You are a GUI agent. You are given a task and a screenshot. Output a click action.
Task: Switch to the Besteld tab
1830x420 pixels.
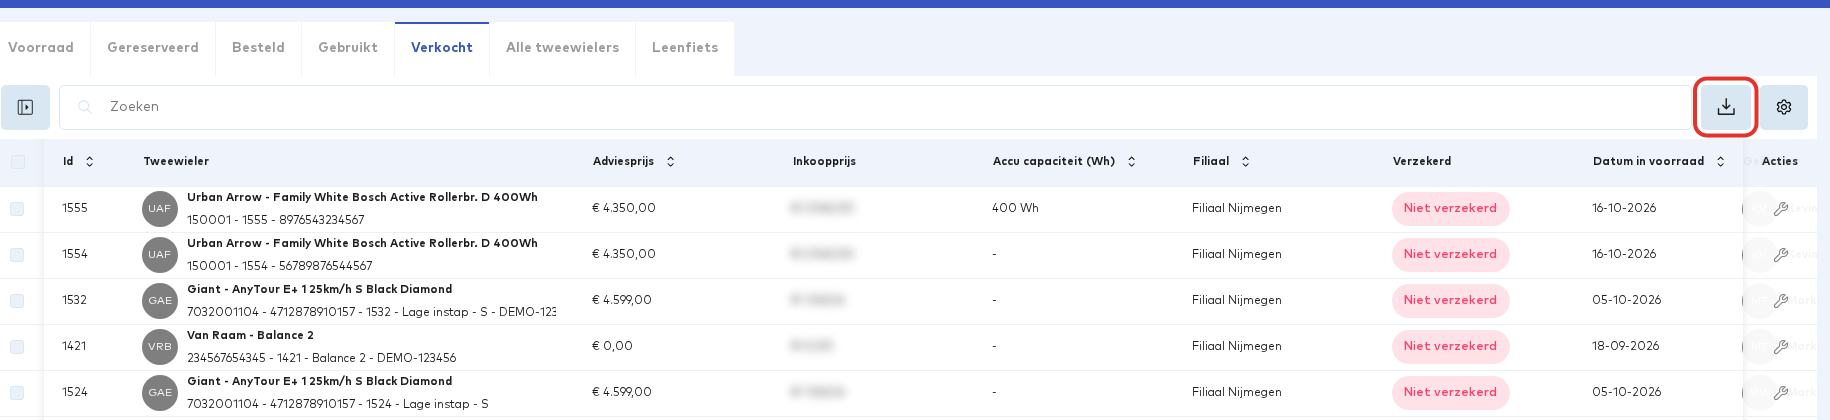click(x=258, y=48)
